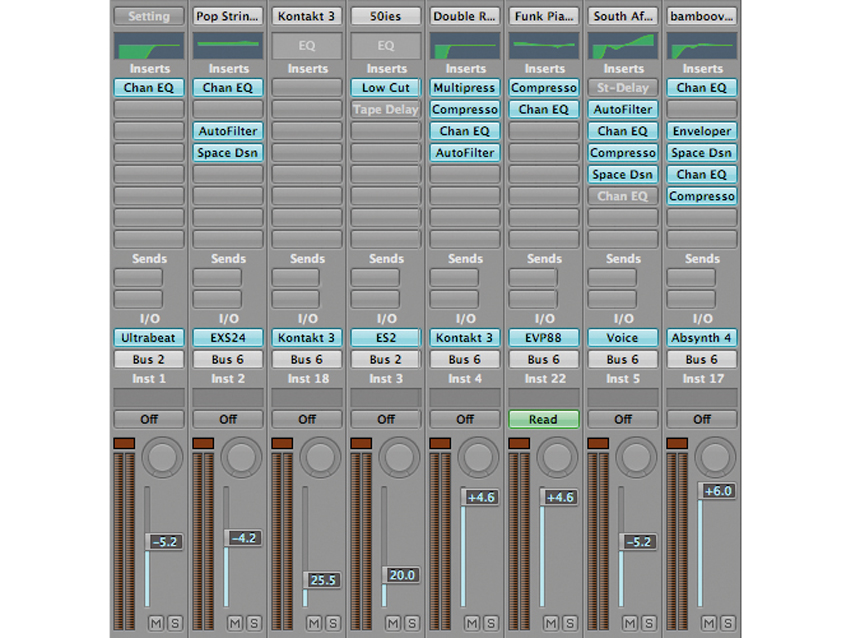Open EQ curve thumbnail on Pop Strings channel
Image resolution: width=860 pixels, height=638 pixels.
228,46
